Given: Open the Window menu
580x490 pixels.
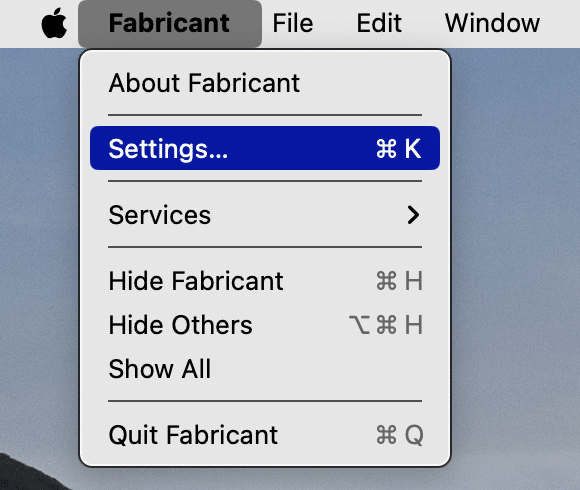Looking at the screenshot, I should pos(492,23).
